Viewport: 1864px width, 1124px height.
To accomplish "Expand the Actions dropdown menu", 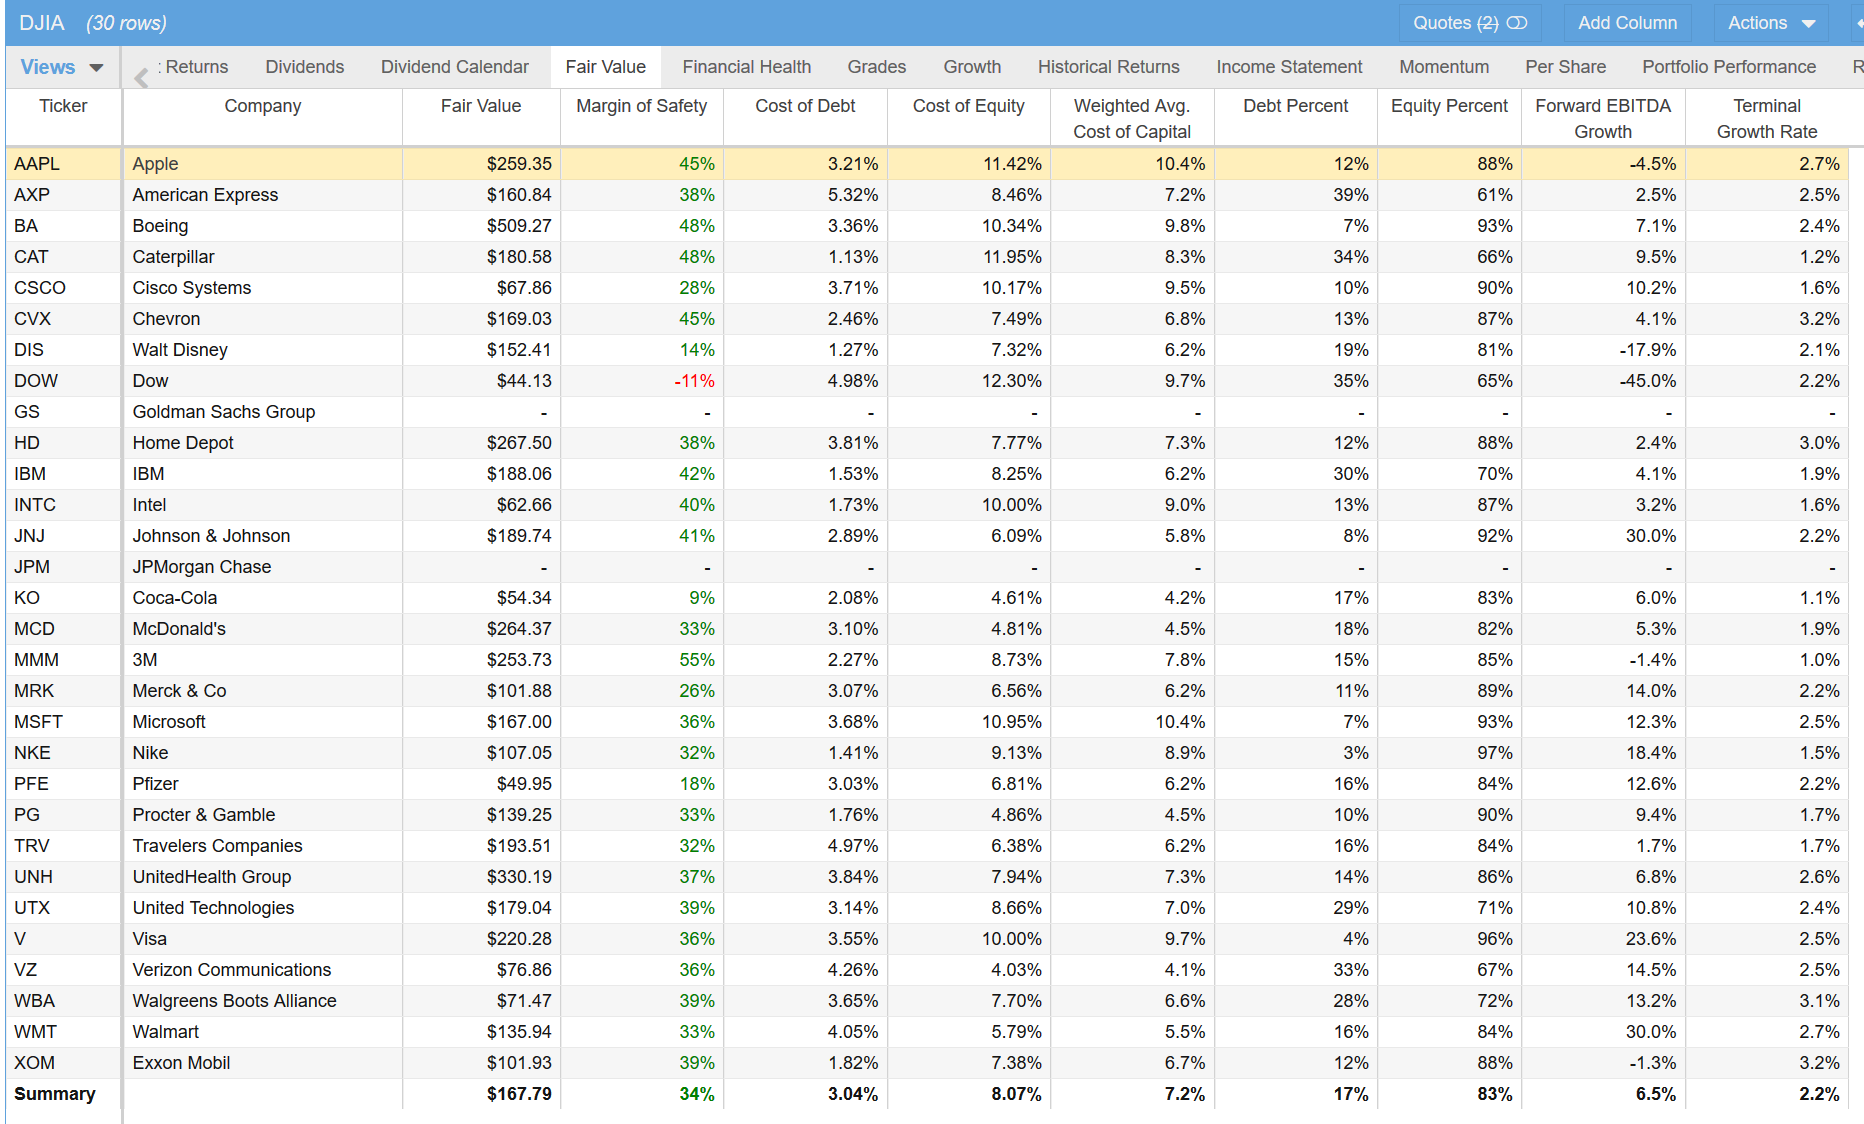I will click(x=1770, y=23).
